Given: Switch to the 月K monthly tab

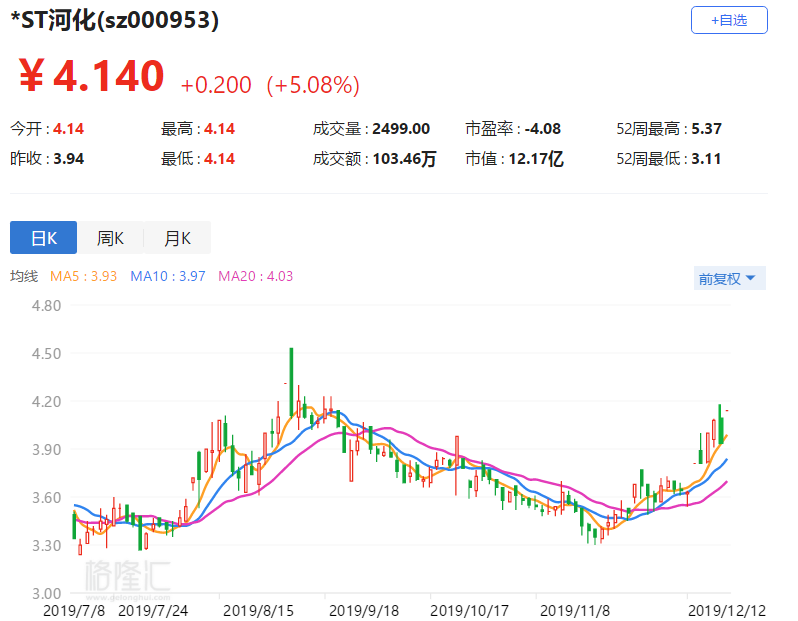Looking at the screenshot, I should click(177, 238).
